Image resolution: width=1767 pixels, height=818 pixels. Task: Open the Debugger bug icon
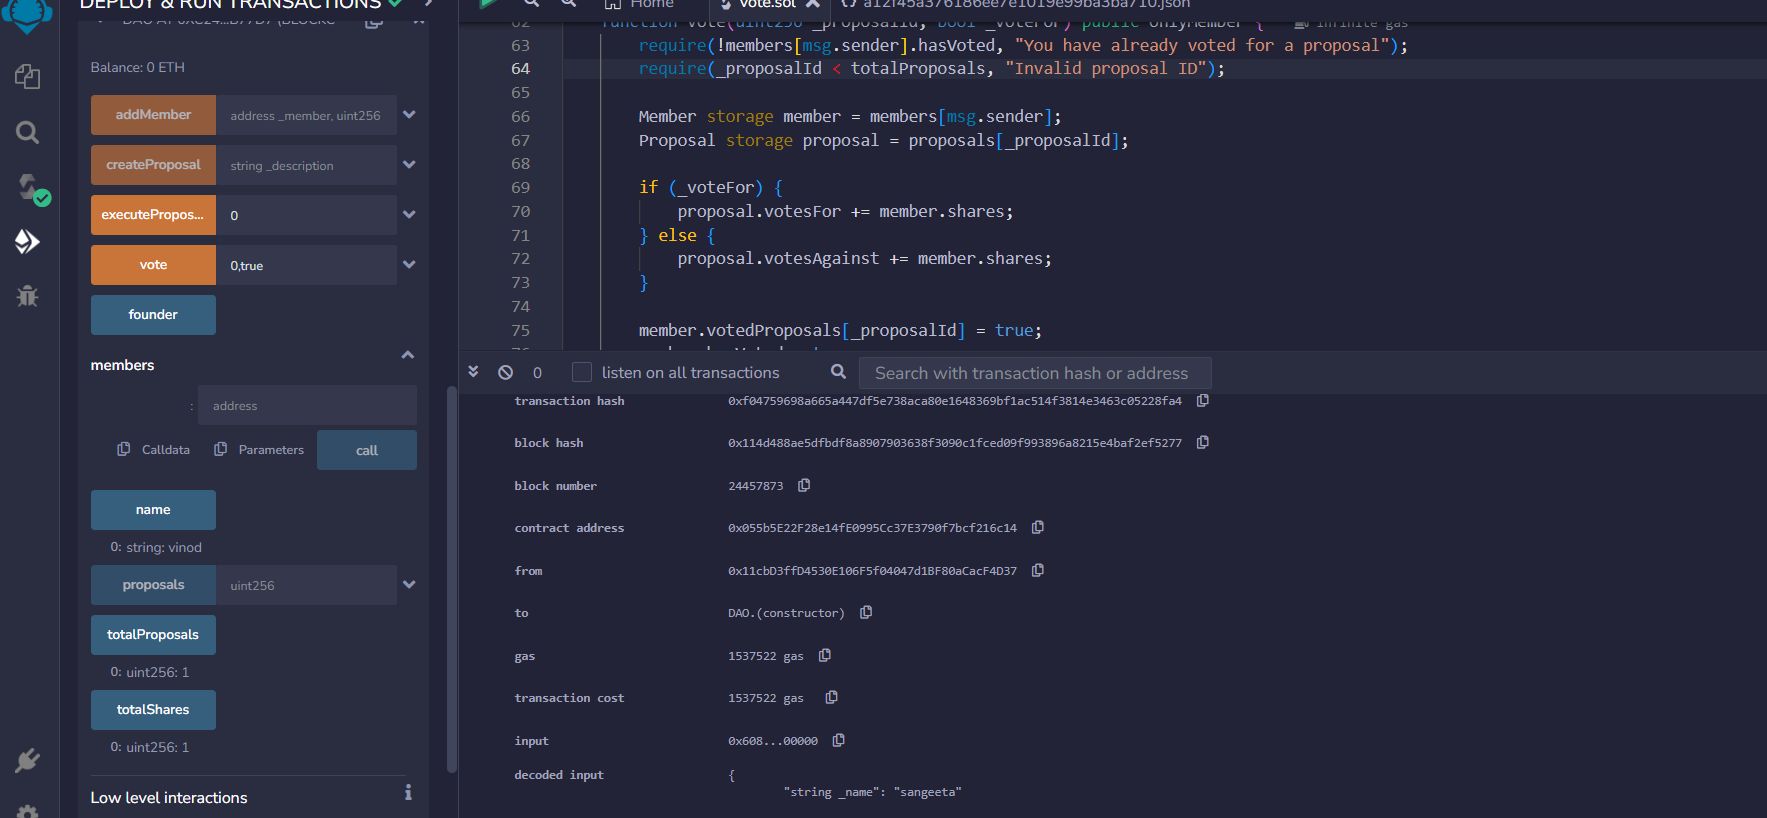28,295
